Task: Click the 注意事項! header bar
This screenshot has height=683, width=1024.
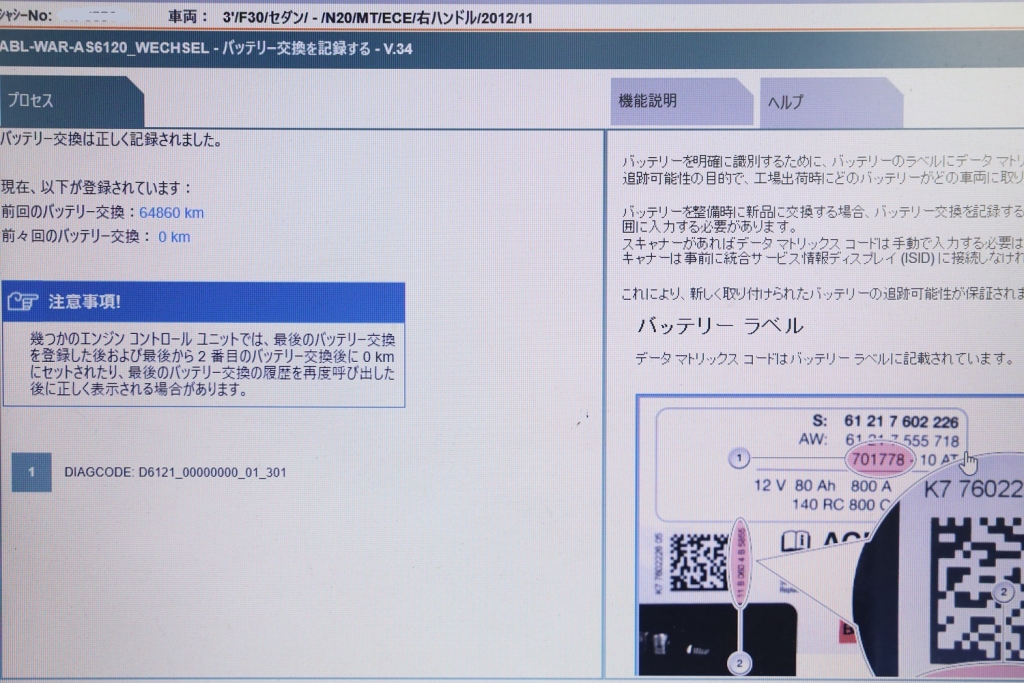Action: (204, 302)
